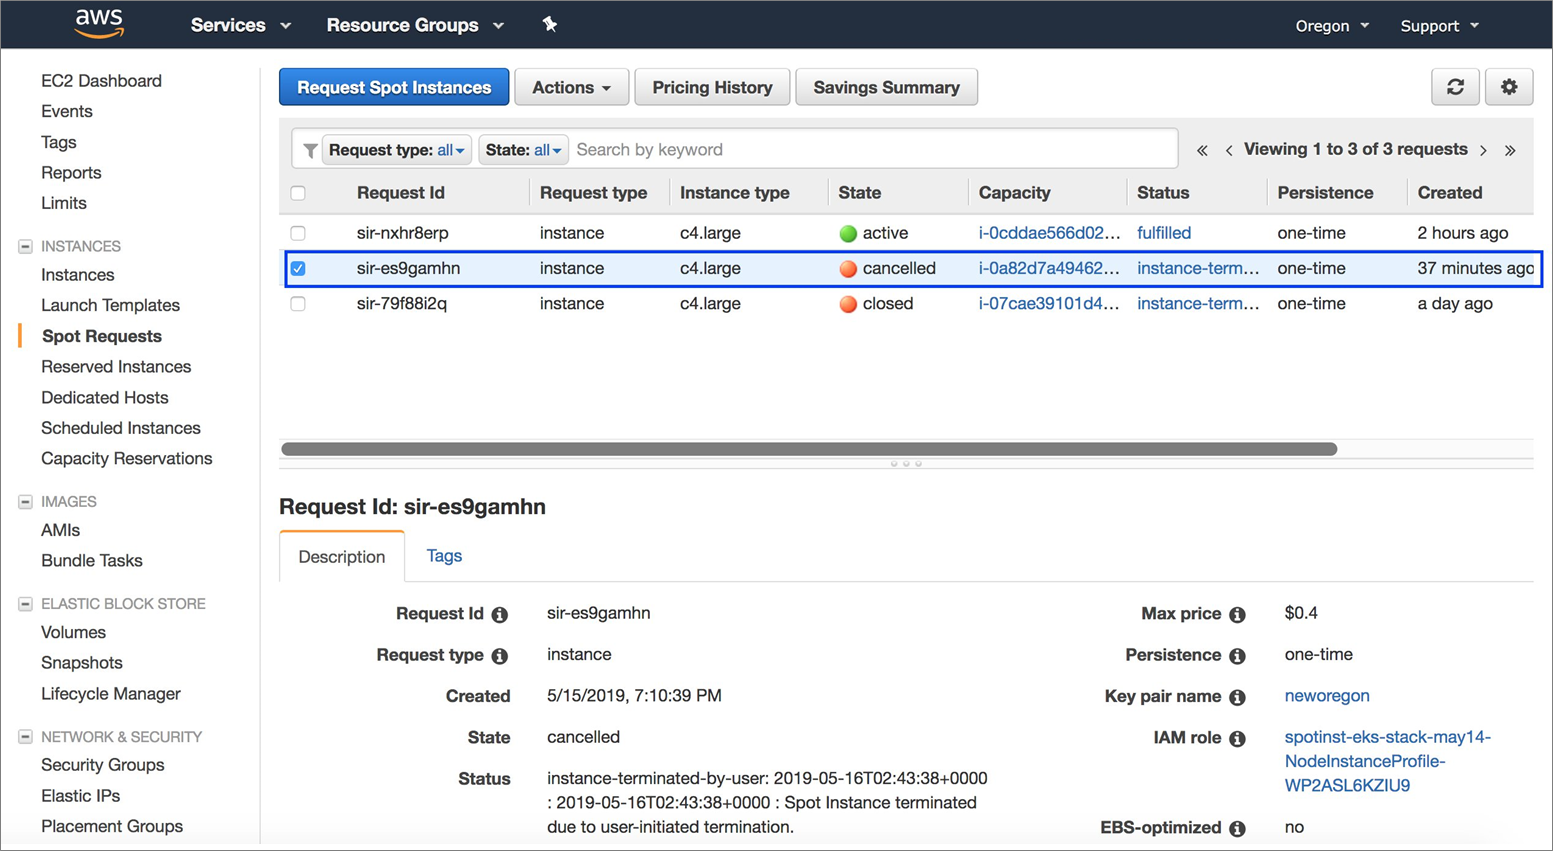Open the Request type filter dropdown
Viewport: 1553px width, 851px height.
(x=396, y=150)
